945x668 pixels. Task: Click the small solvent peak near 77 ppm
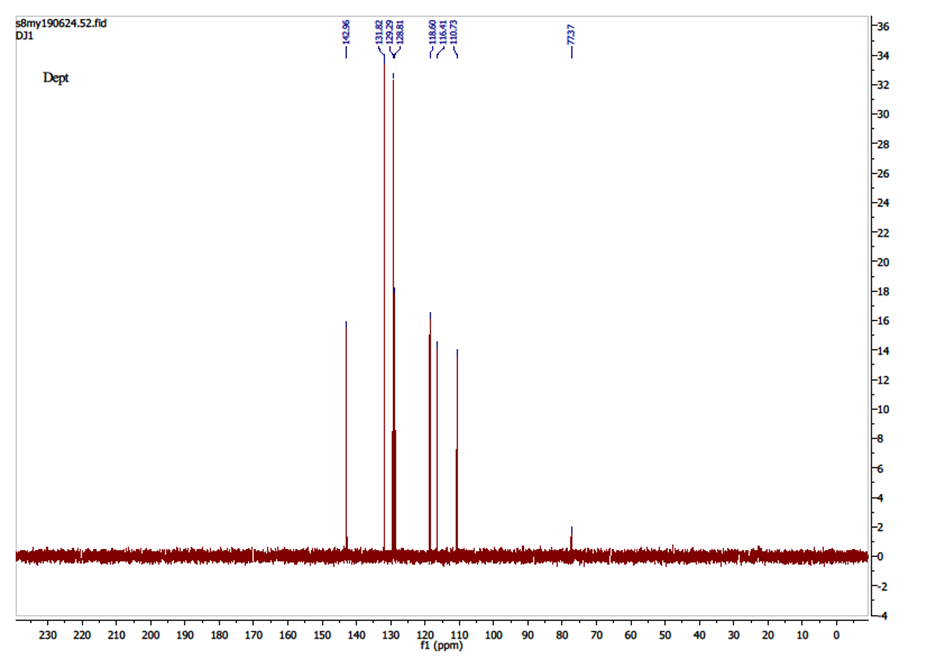coord(571,540)
